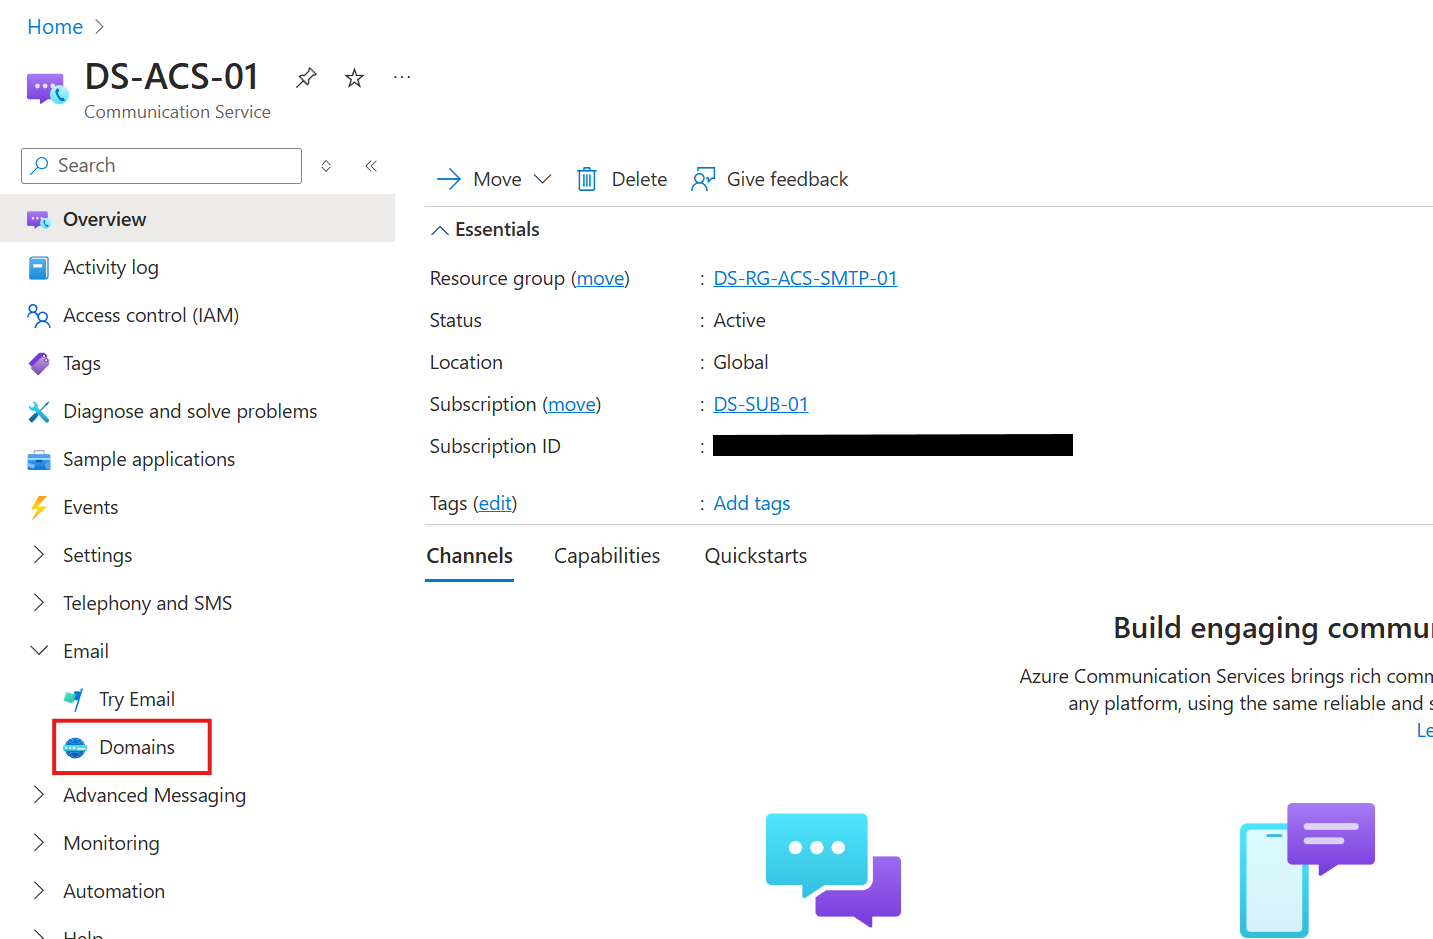Click the Give feedback icon

pos(703,179)
